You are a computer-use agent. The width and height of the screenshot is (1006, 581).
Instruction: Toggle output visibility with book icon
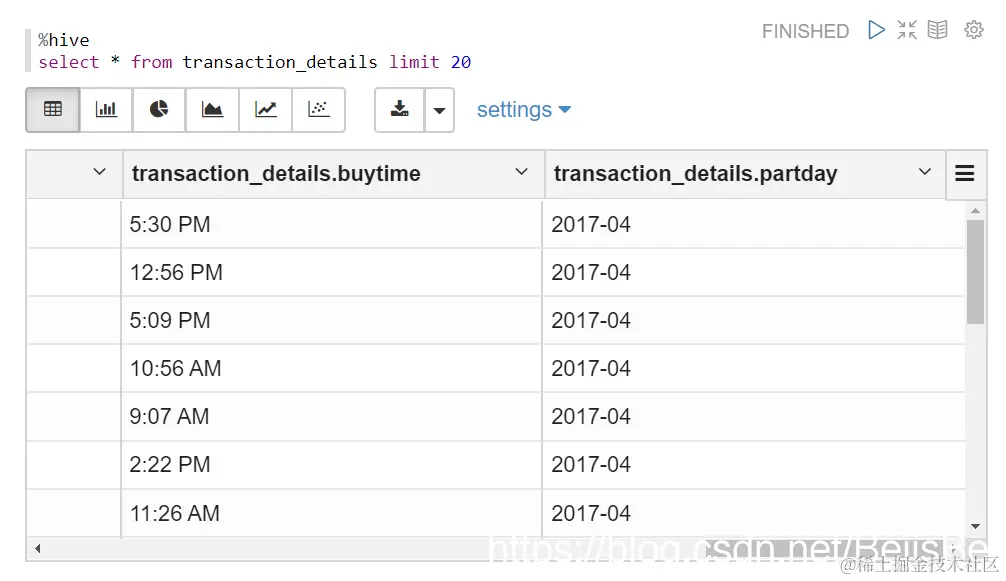click(x=937, y=30)
